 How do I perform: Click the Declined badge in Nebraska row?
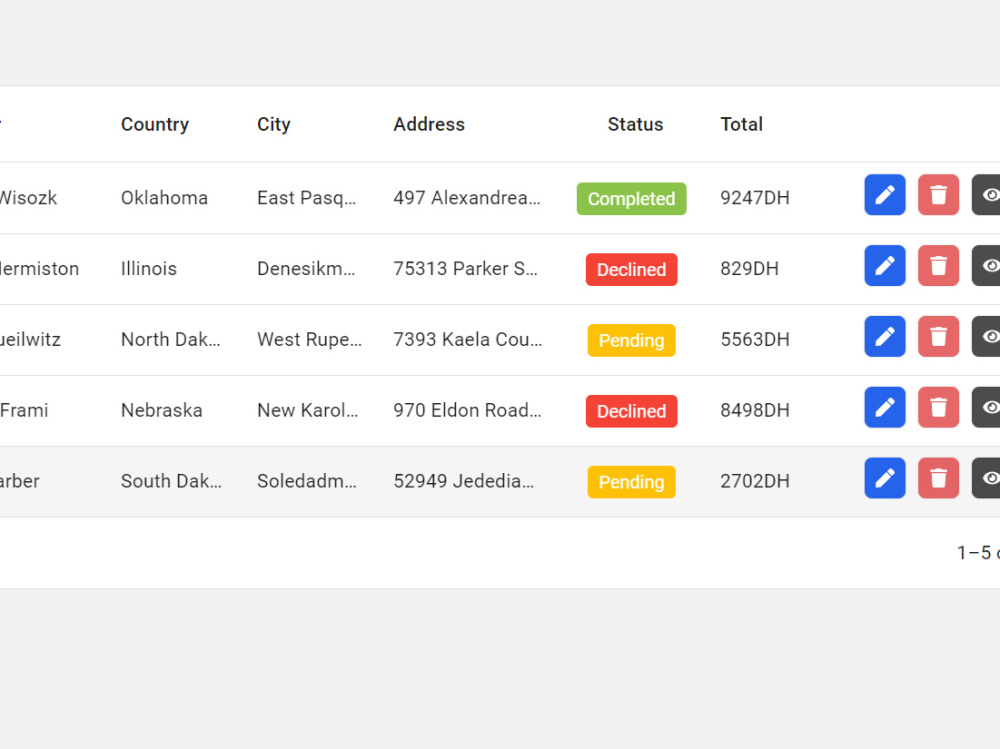[631, 411]
